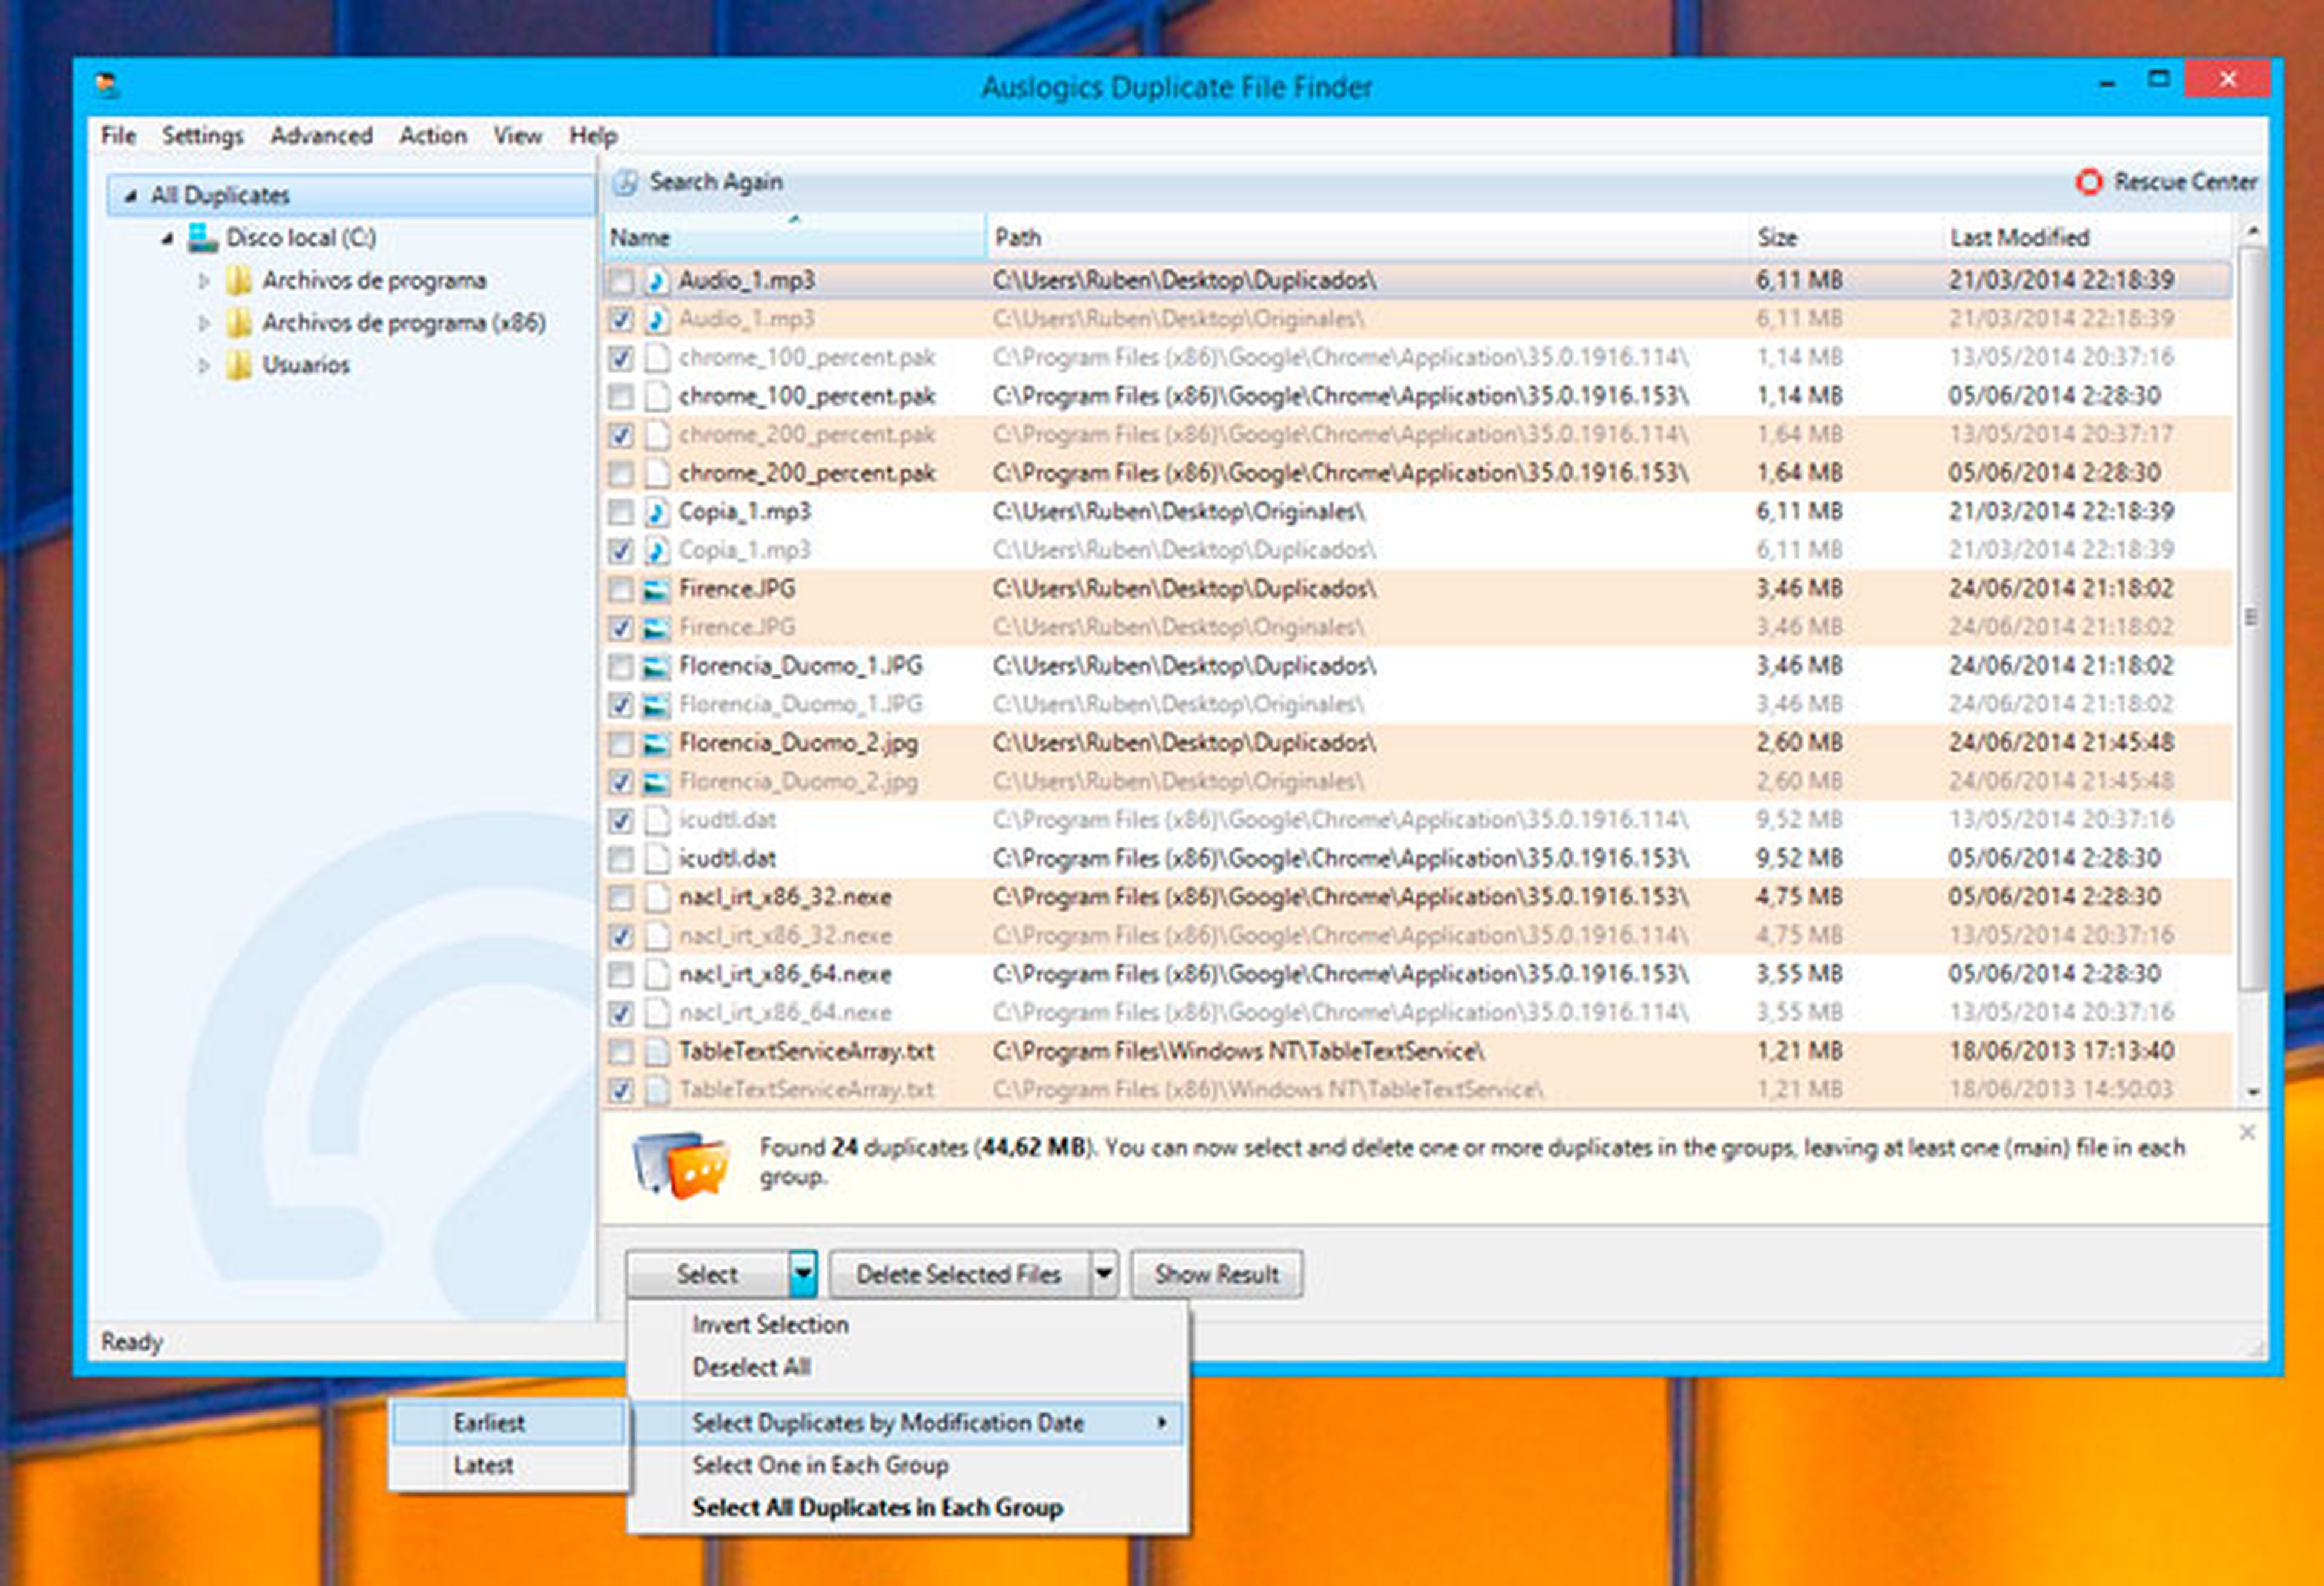The image size is (2324, 1586).
Task: Click the Disco local (C:) drive icon
Action: click(203, 238)
